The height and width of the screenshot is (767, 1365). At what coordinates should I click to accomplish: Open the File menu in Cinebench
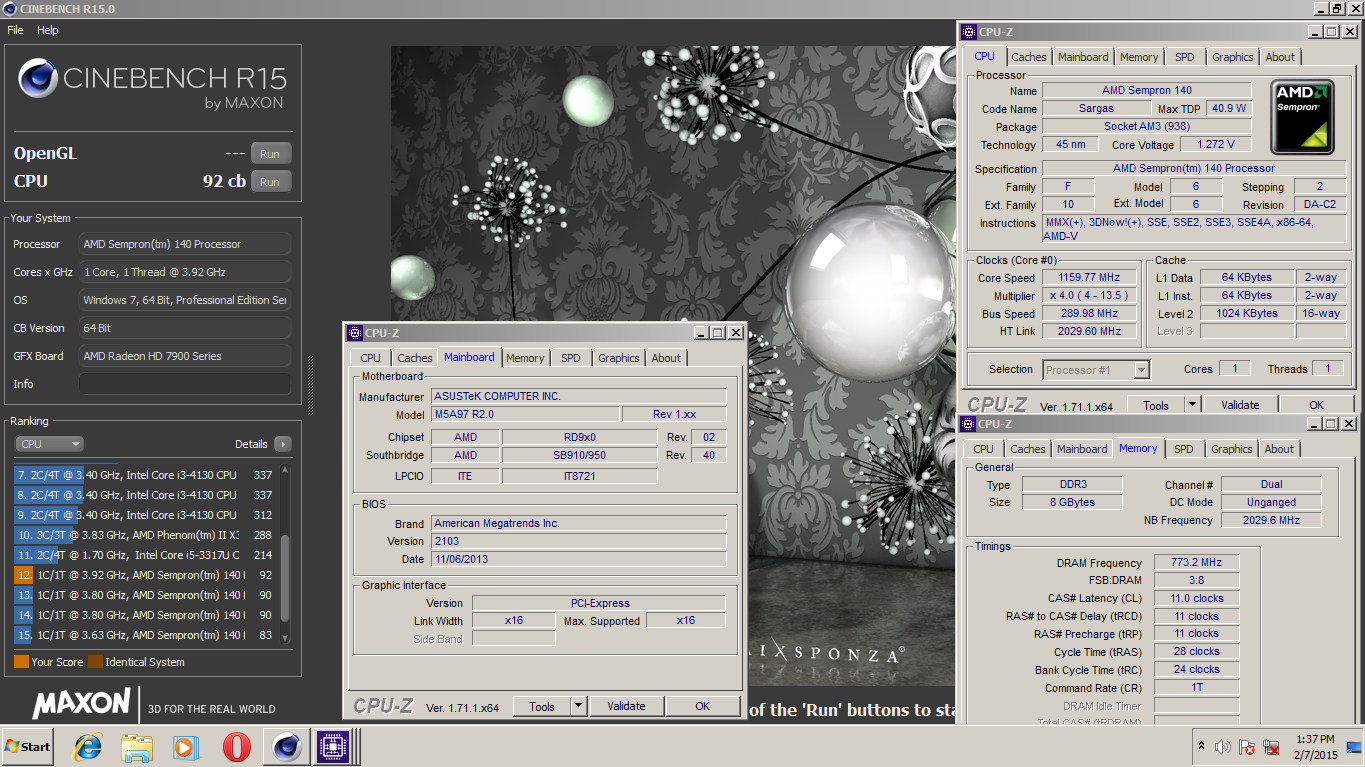click(15, 30)
